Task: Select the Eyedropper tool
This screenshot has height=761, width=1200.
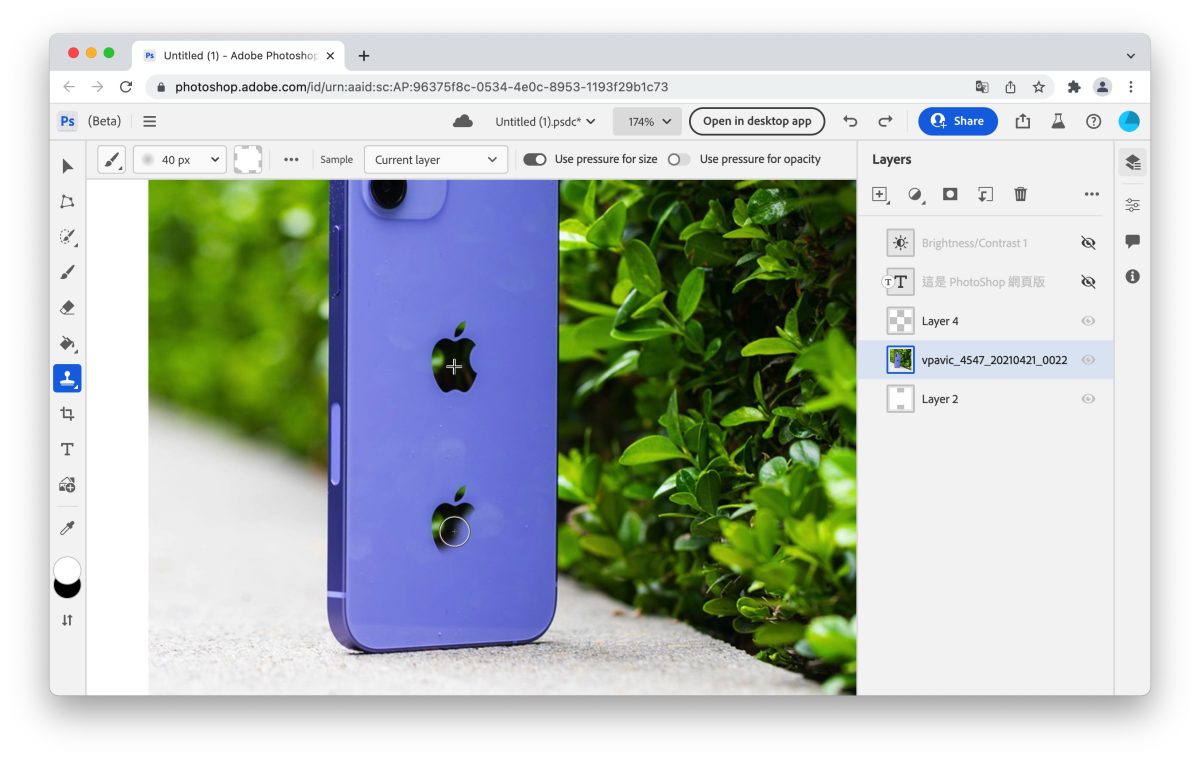Action: (67, 528)
